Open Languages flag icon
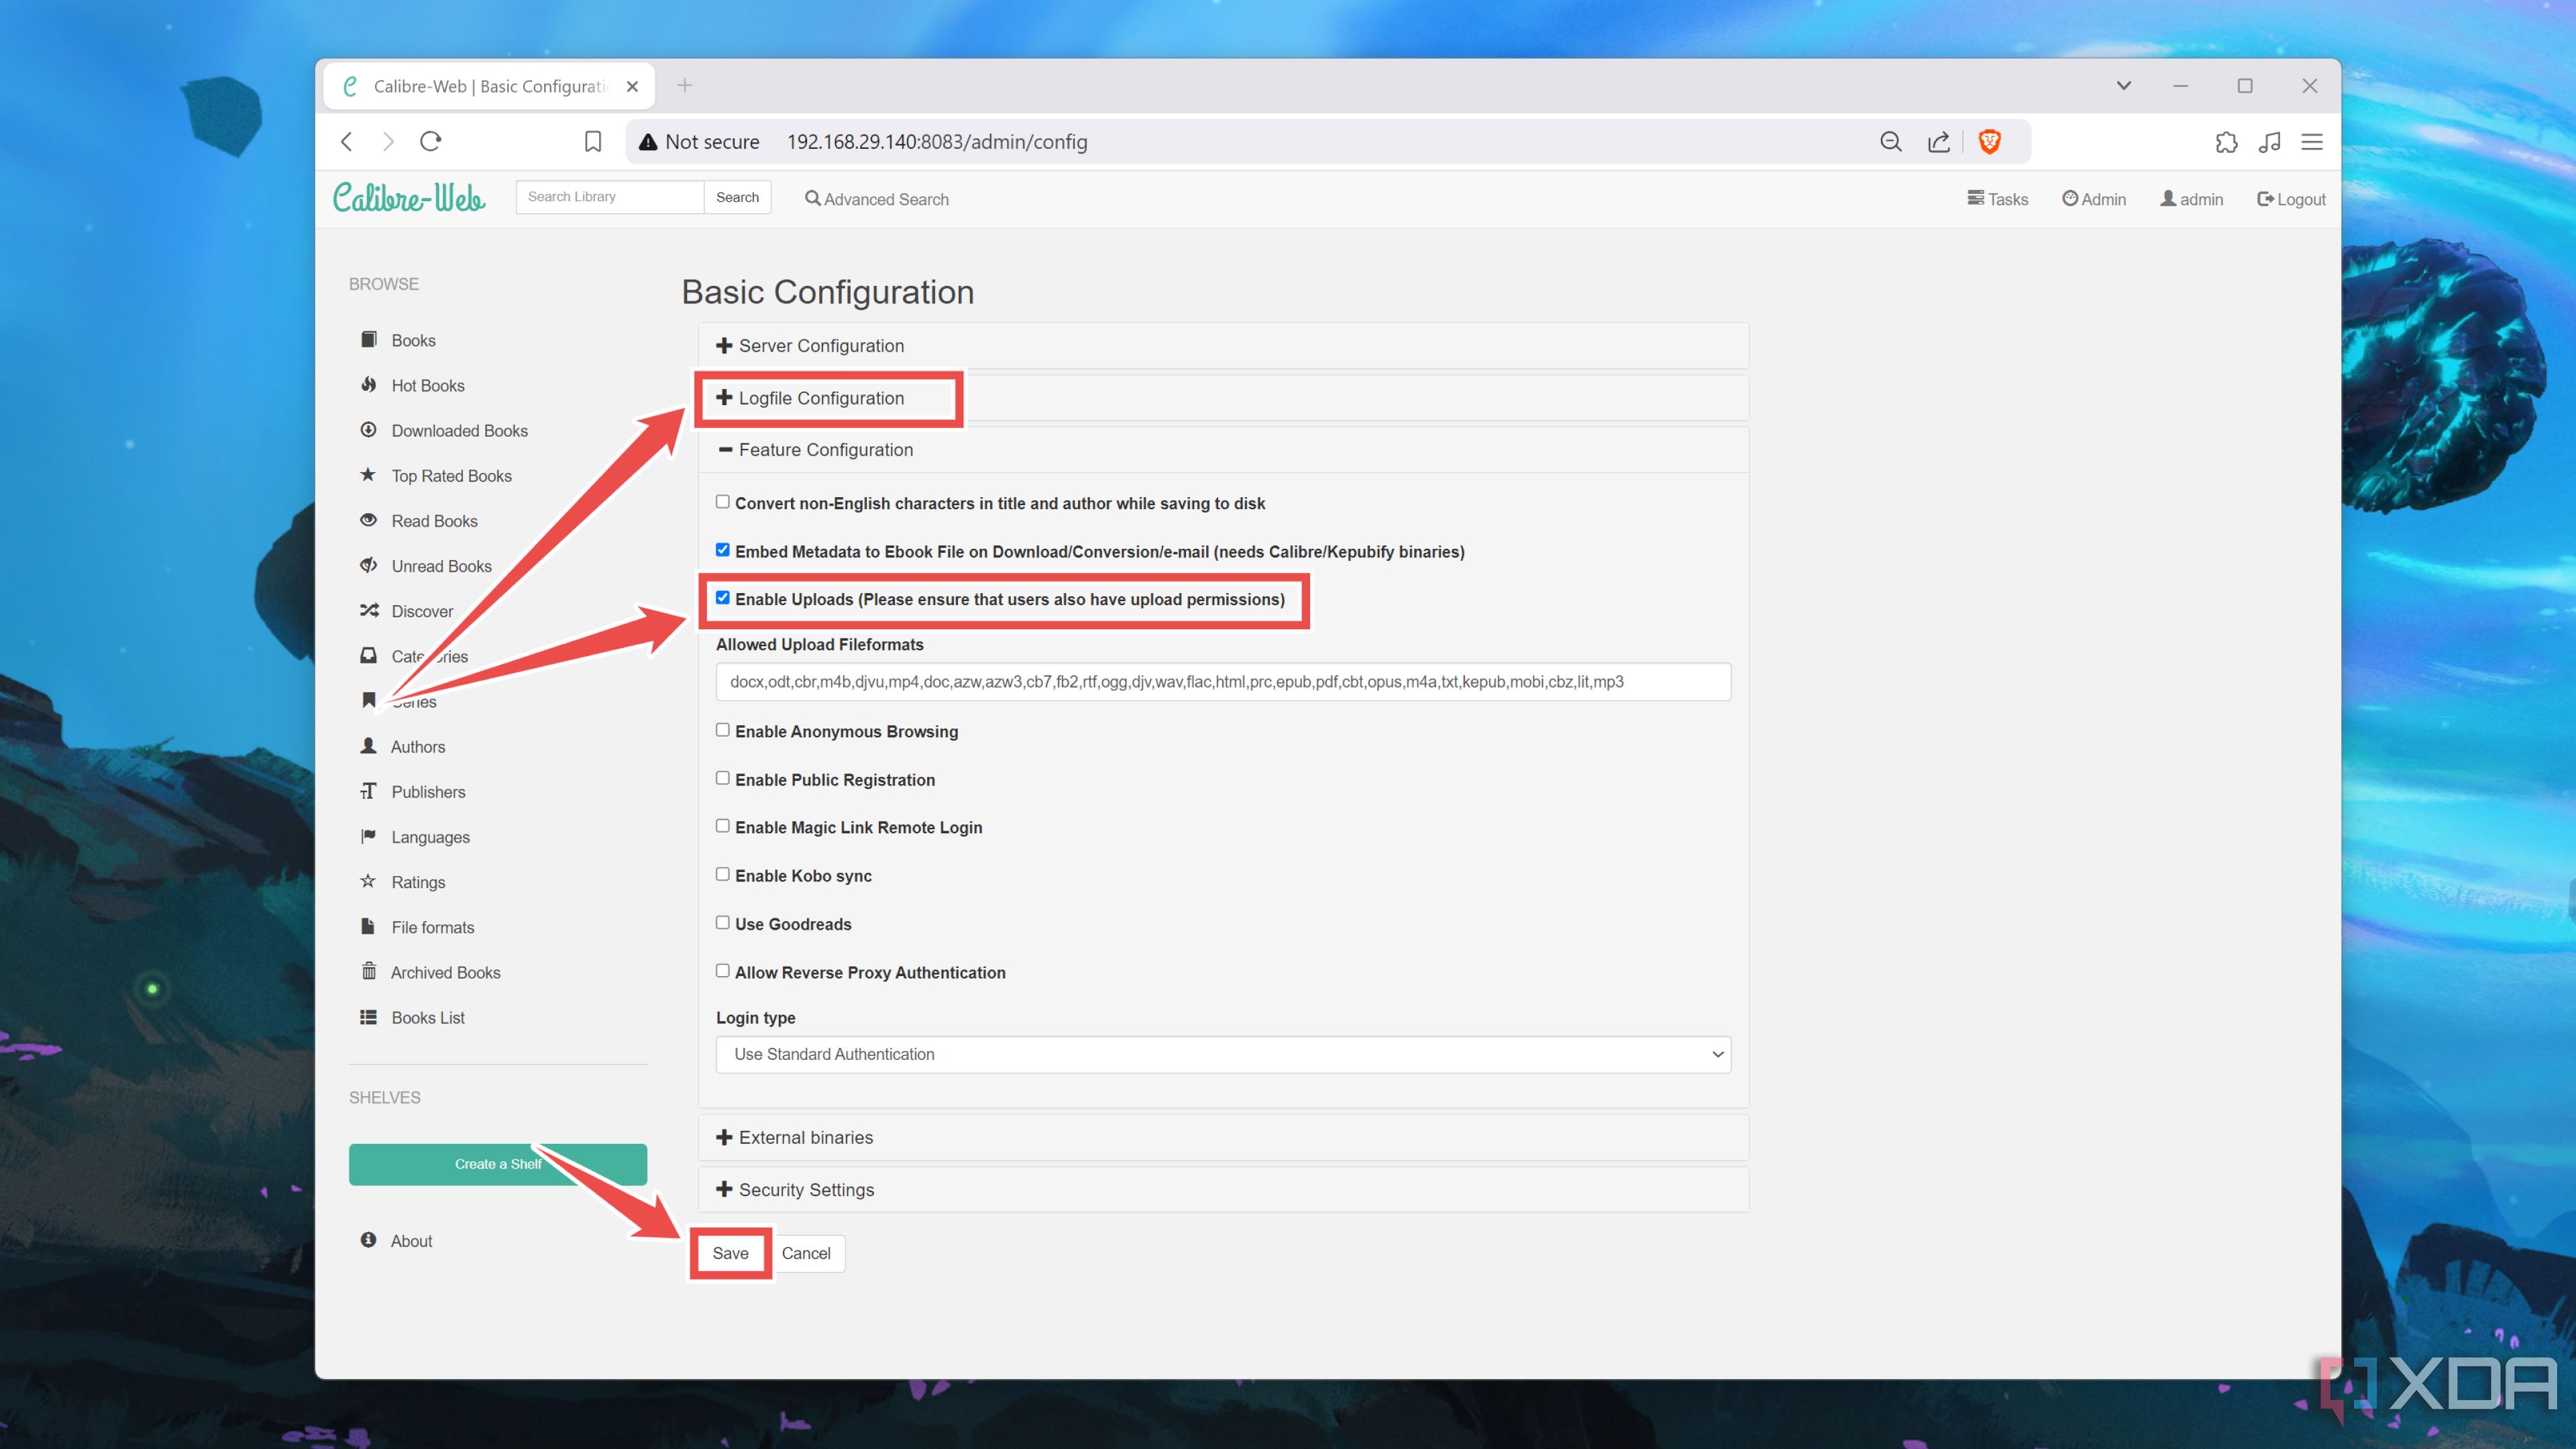This screenshot has height=1449, width=2576. (x=369, y=835)
